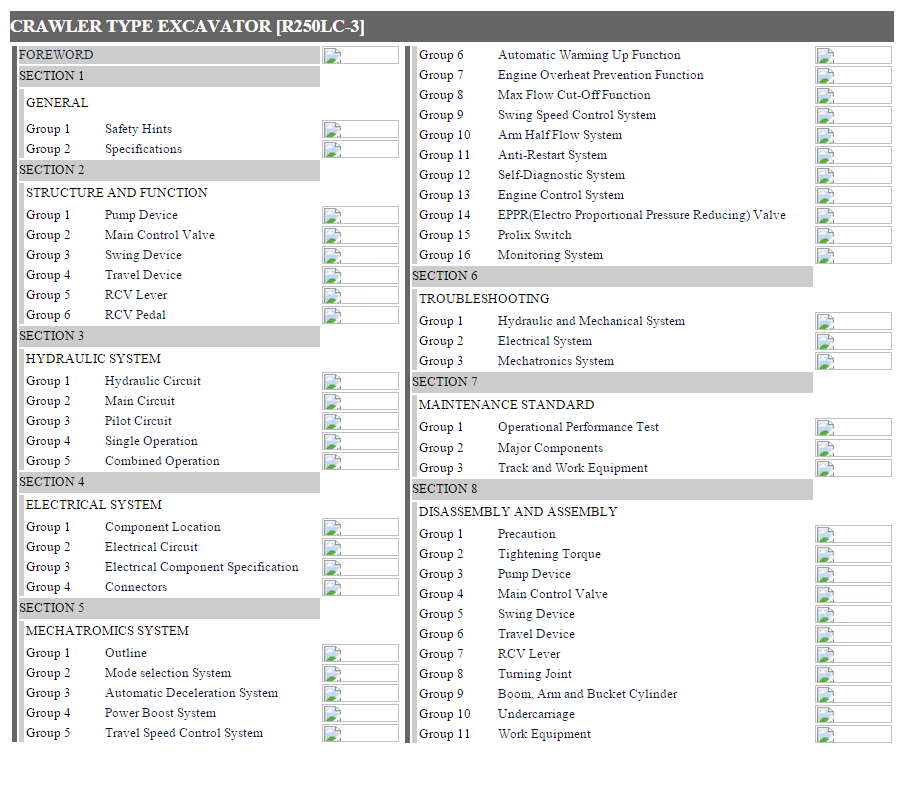The image size is (905, 807).
Task: Click Travel Speed Control System text
Action: 184,733
